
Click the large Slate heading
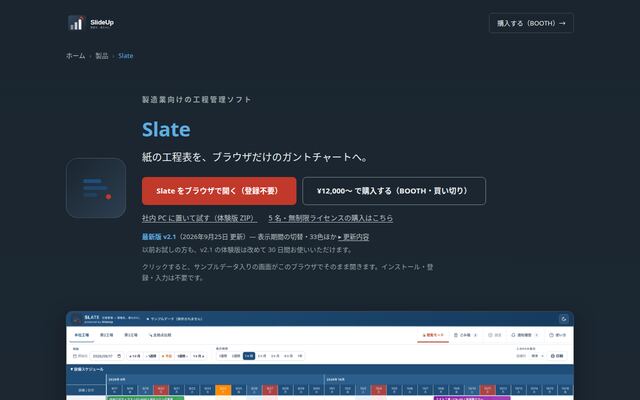tap(166, 130)
